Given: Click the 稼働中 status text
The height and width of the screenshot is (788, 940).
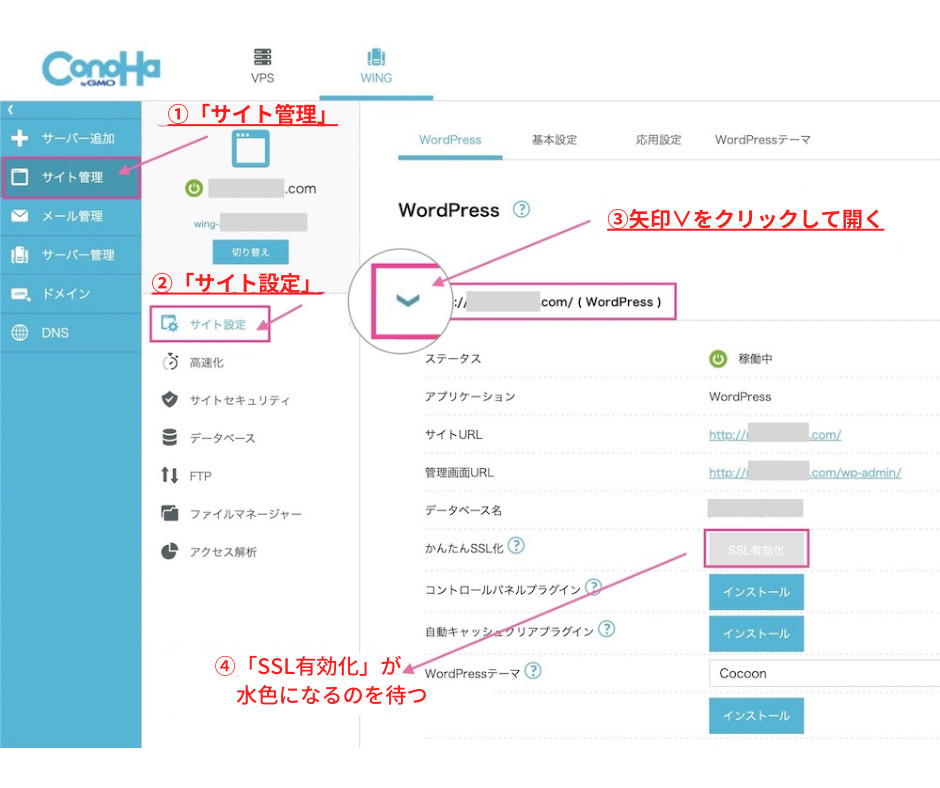Looking at the screenshot, I should (755, 359).
